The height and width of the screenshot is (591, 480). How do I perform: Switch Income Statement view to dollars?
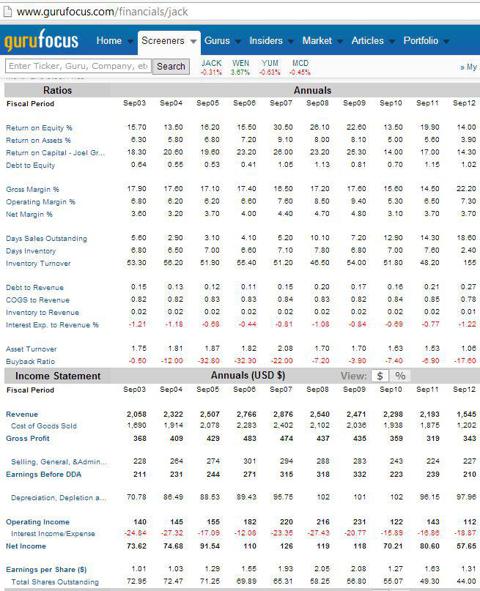pyautogui.click(x=380, y=376)
